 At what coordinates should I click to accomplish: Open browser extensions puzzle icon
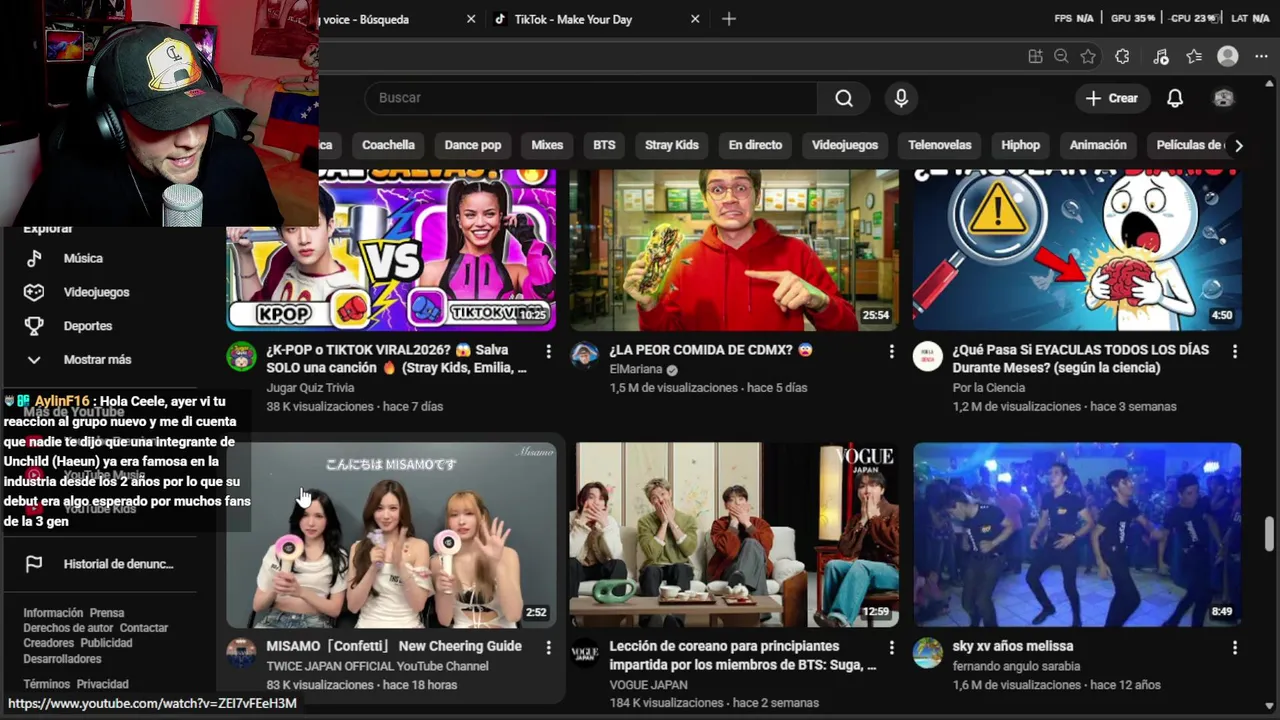pos(1122,57)
